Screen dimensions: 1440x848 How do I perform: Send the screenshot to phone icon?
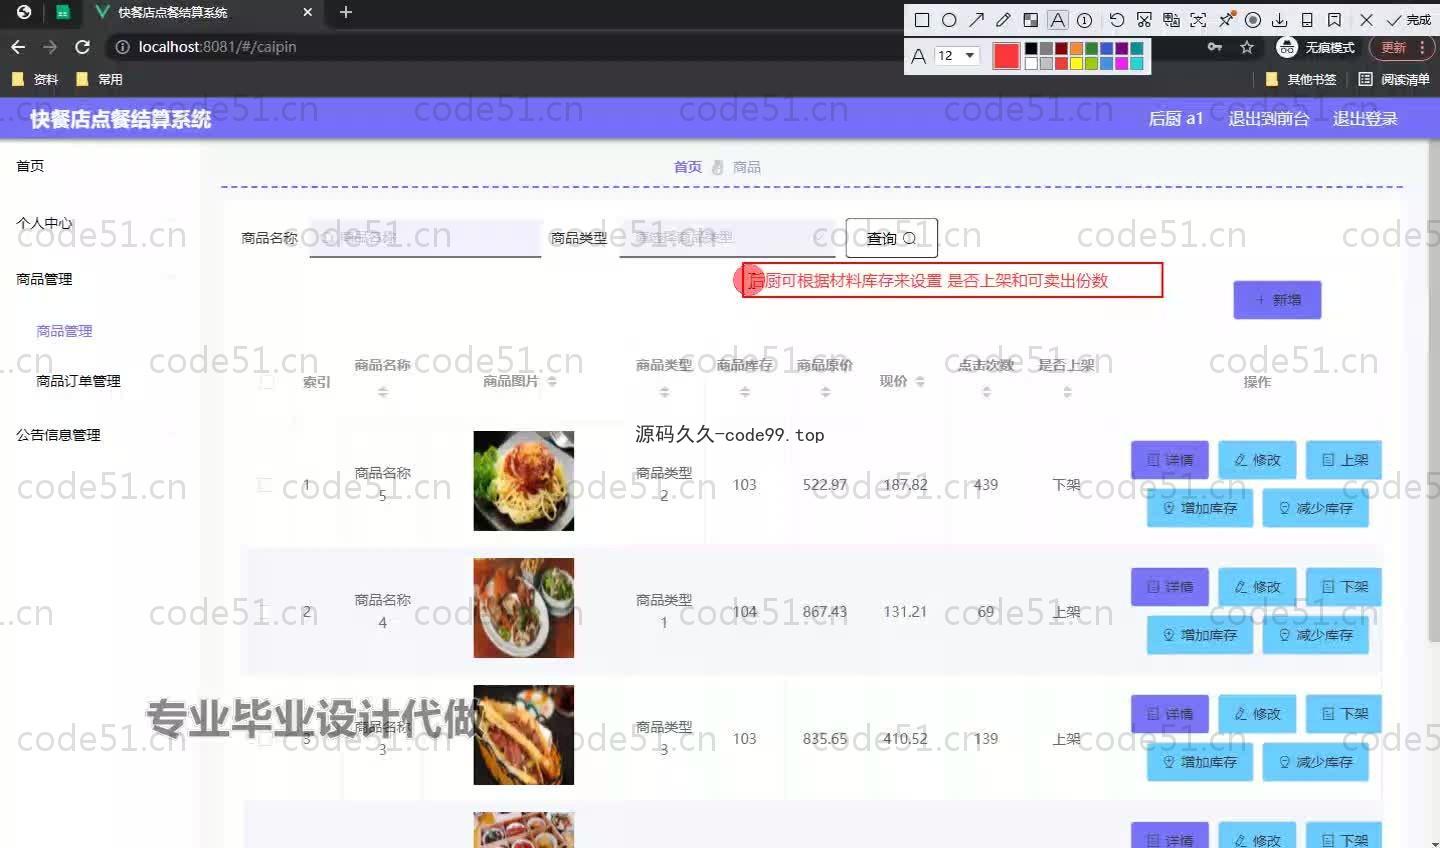pos(1307,20)
